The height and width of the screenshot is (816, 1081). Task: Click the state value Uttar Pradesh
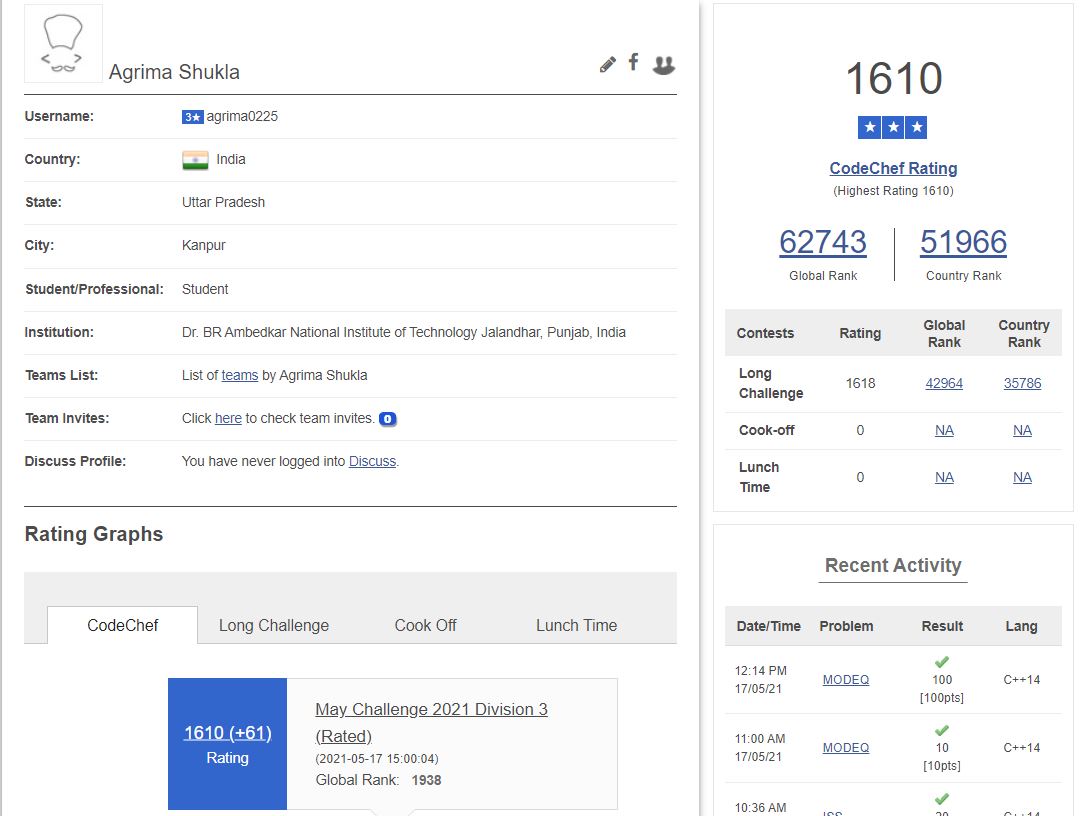[x=223, y=203]
